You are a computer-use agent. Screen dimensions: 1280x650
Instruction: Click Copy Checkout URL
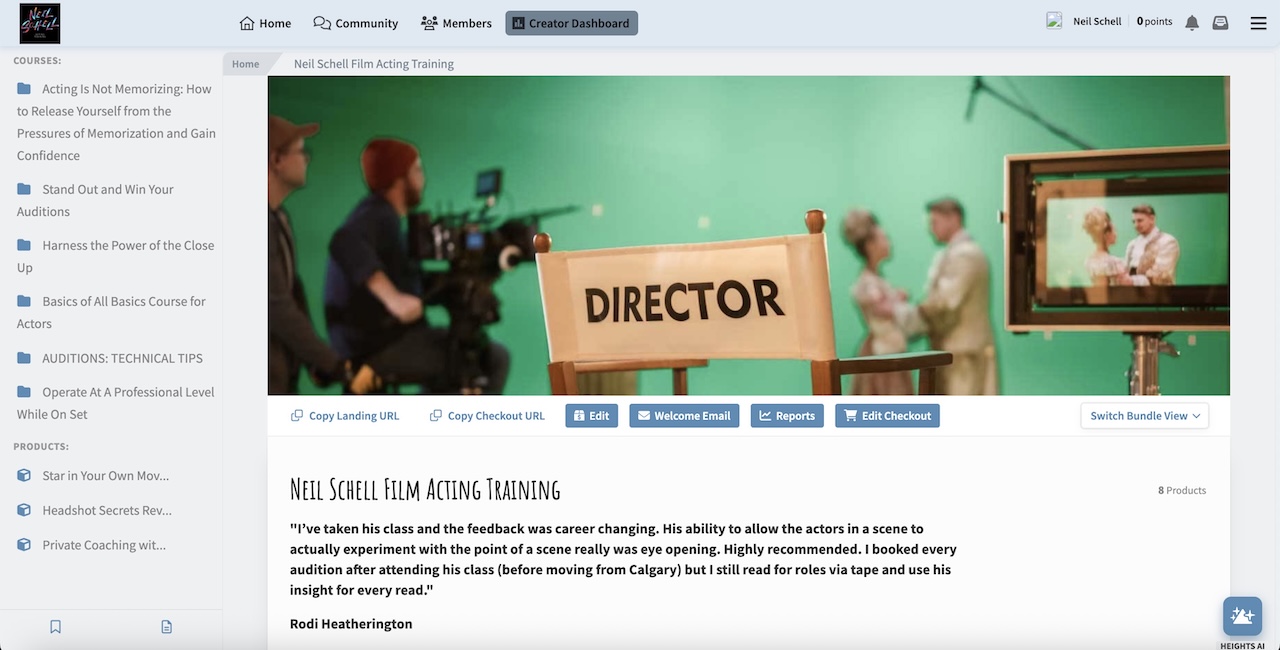point(487,416)
